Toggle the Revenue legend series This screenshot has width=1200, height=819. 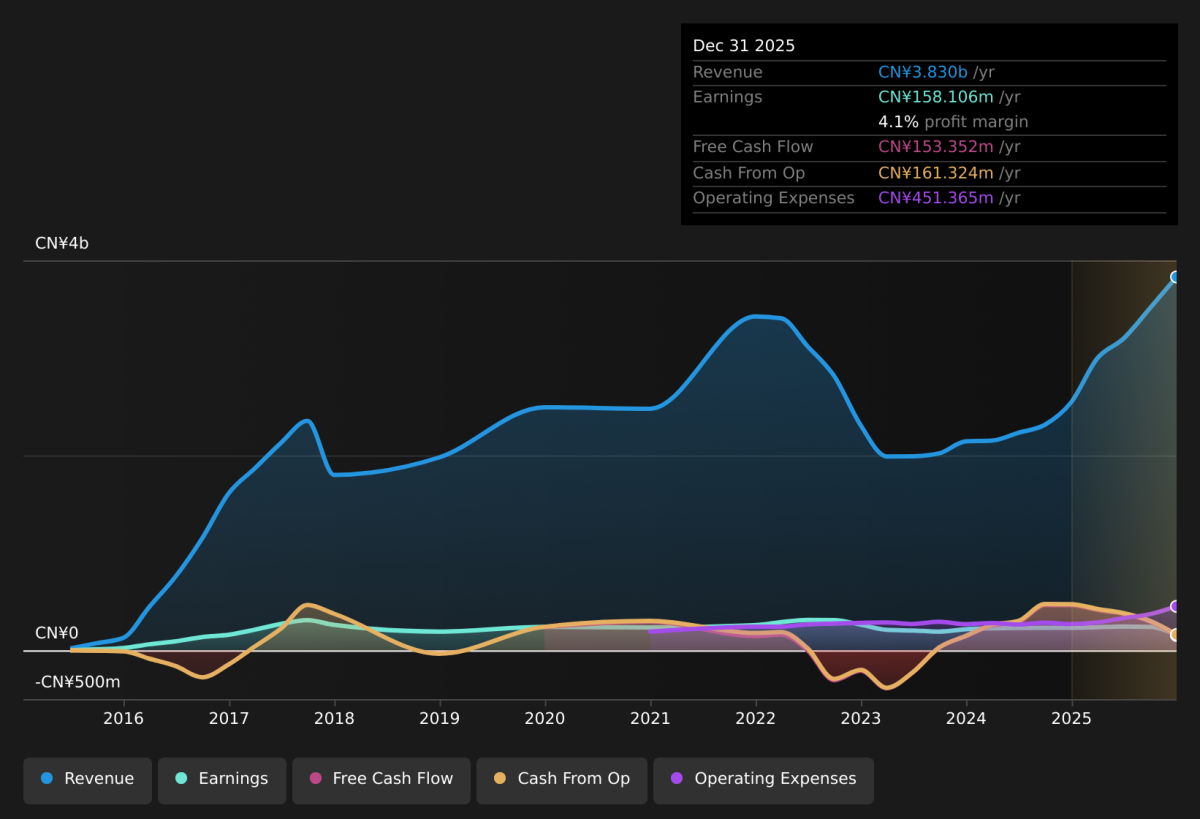[x=88, y=780]
